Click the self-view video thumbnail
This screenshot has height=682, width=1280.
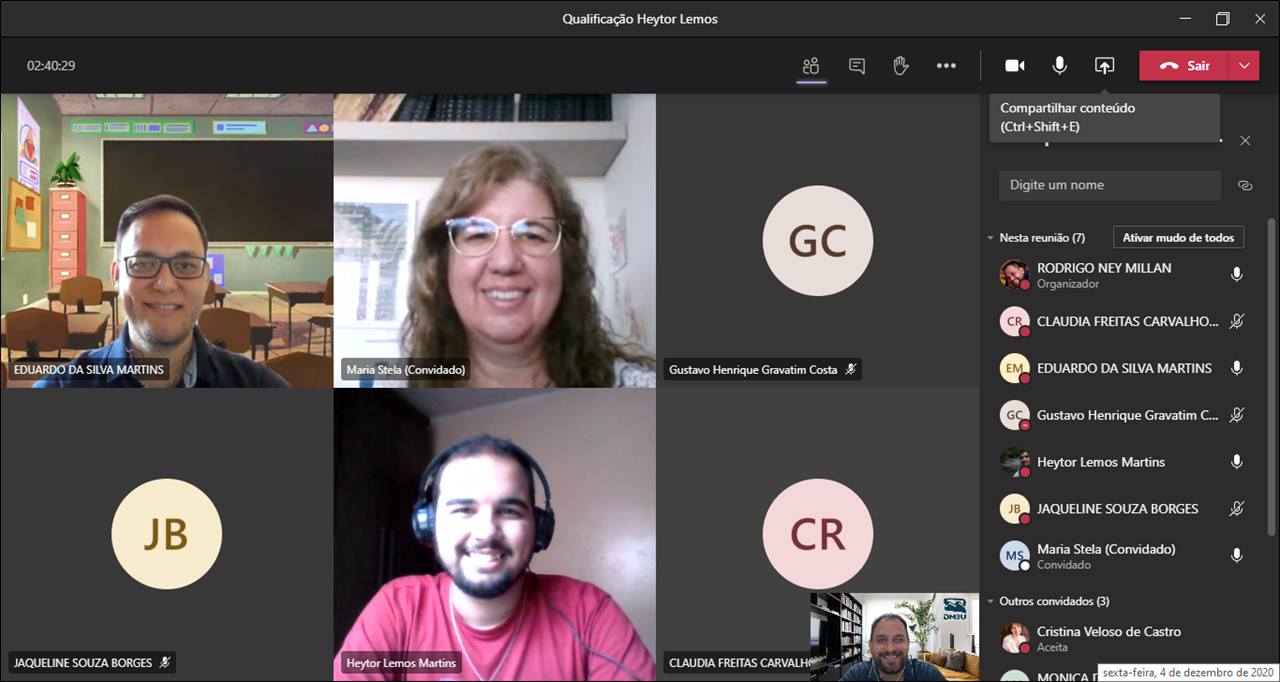[x=894, y=636]
